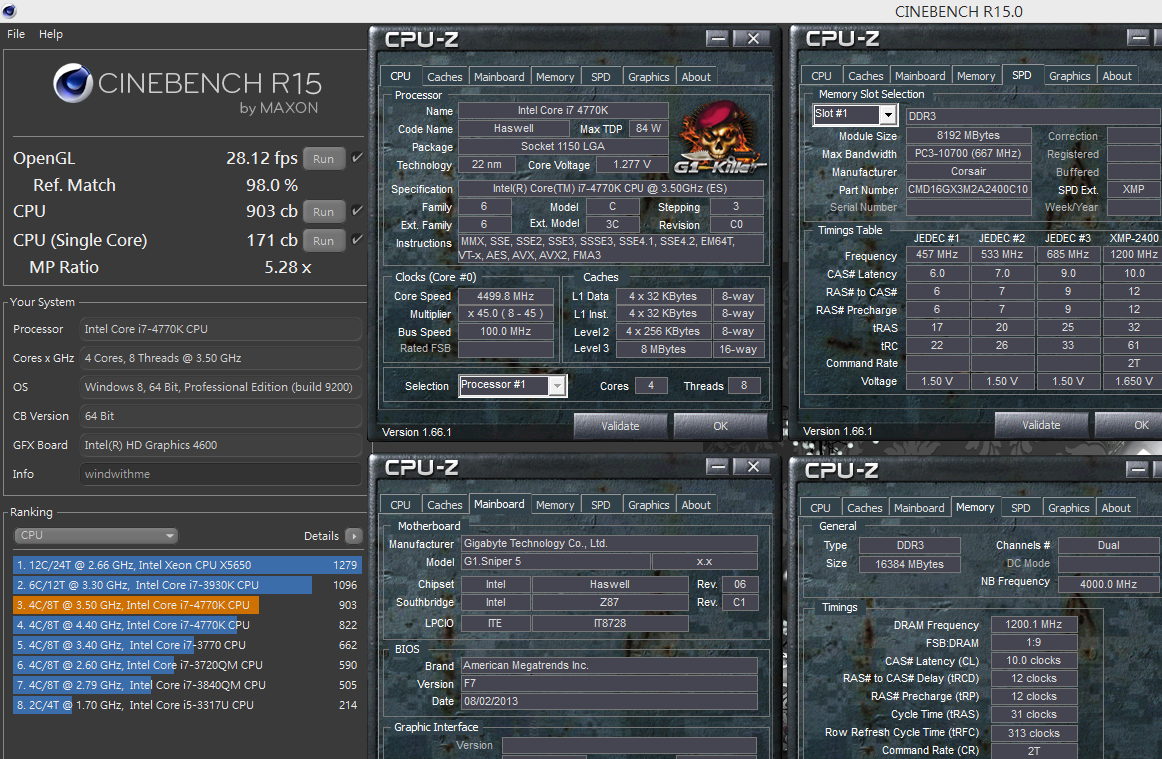Switch to the About tab in the SPD window
Screen dimensions: 1162x759
tap(1117, 75)
